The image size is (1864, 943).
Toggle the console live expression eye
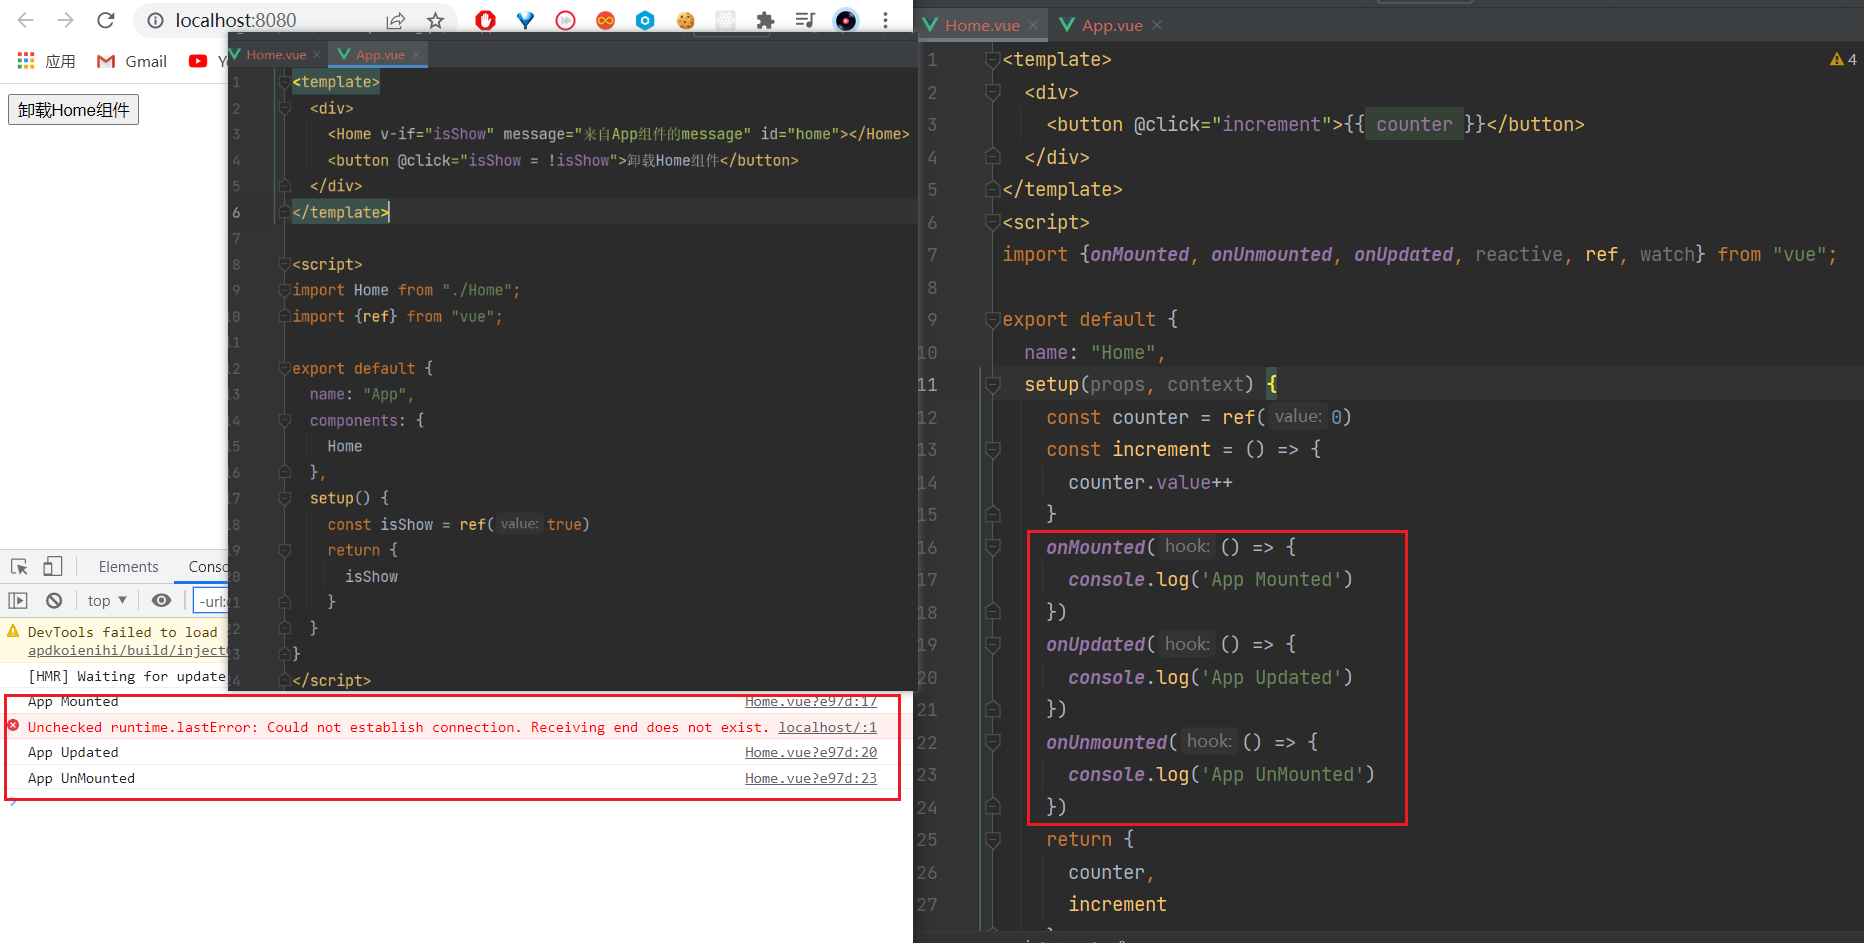[161, 601]
